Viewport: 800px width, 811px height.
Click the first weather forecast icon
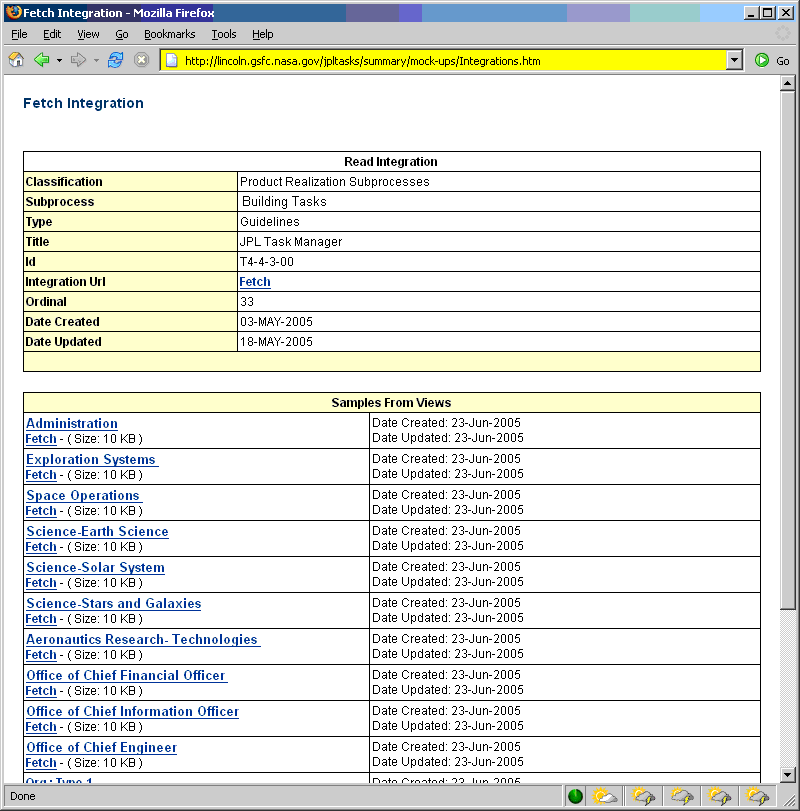point(605,796)
